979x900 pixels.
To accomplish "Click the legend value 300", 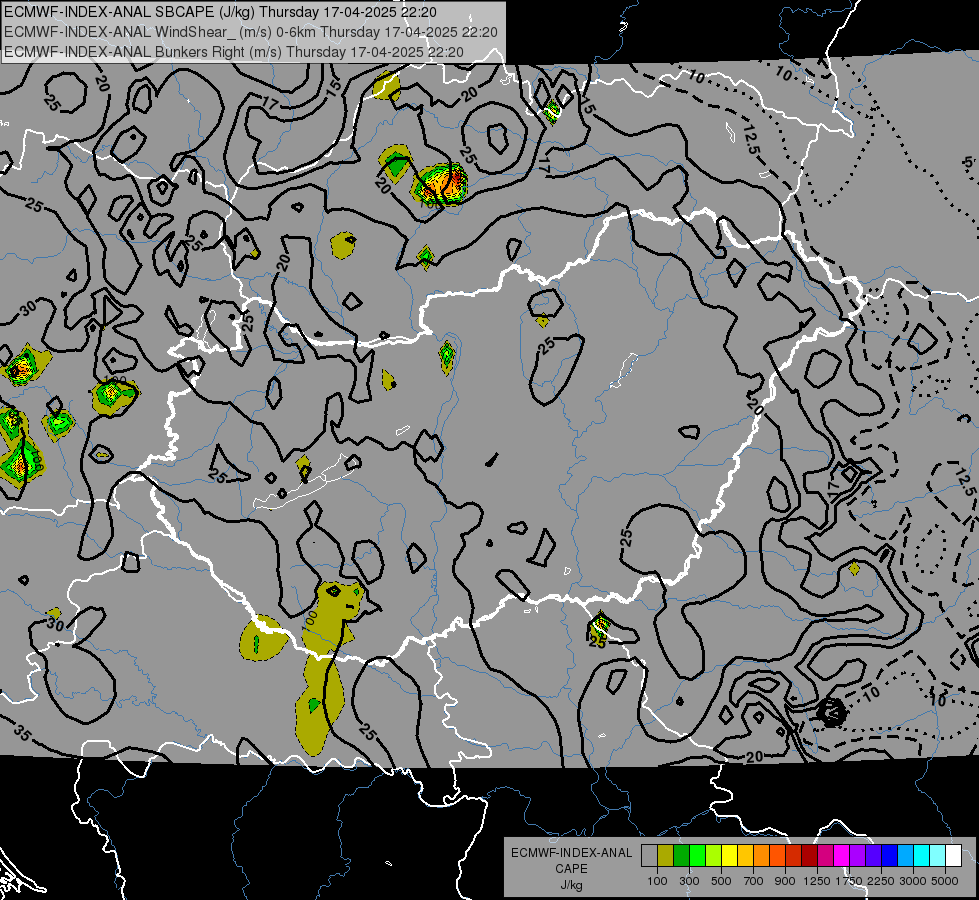I will tap(689, 881).
